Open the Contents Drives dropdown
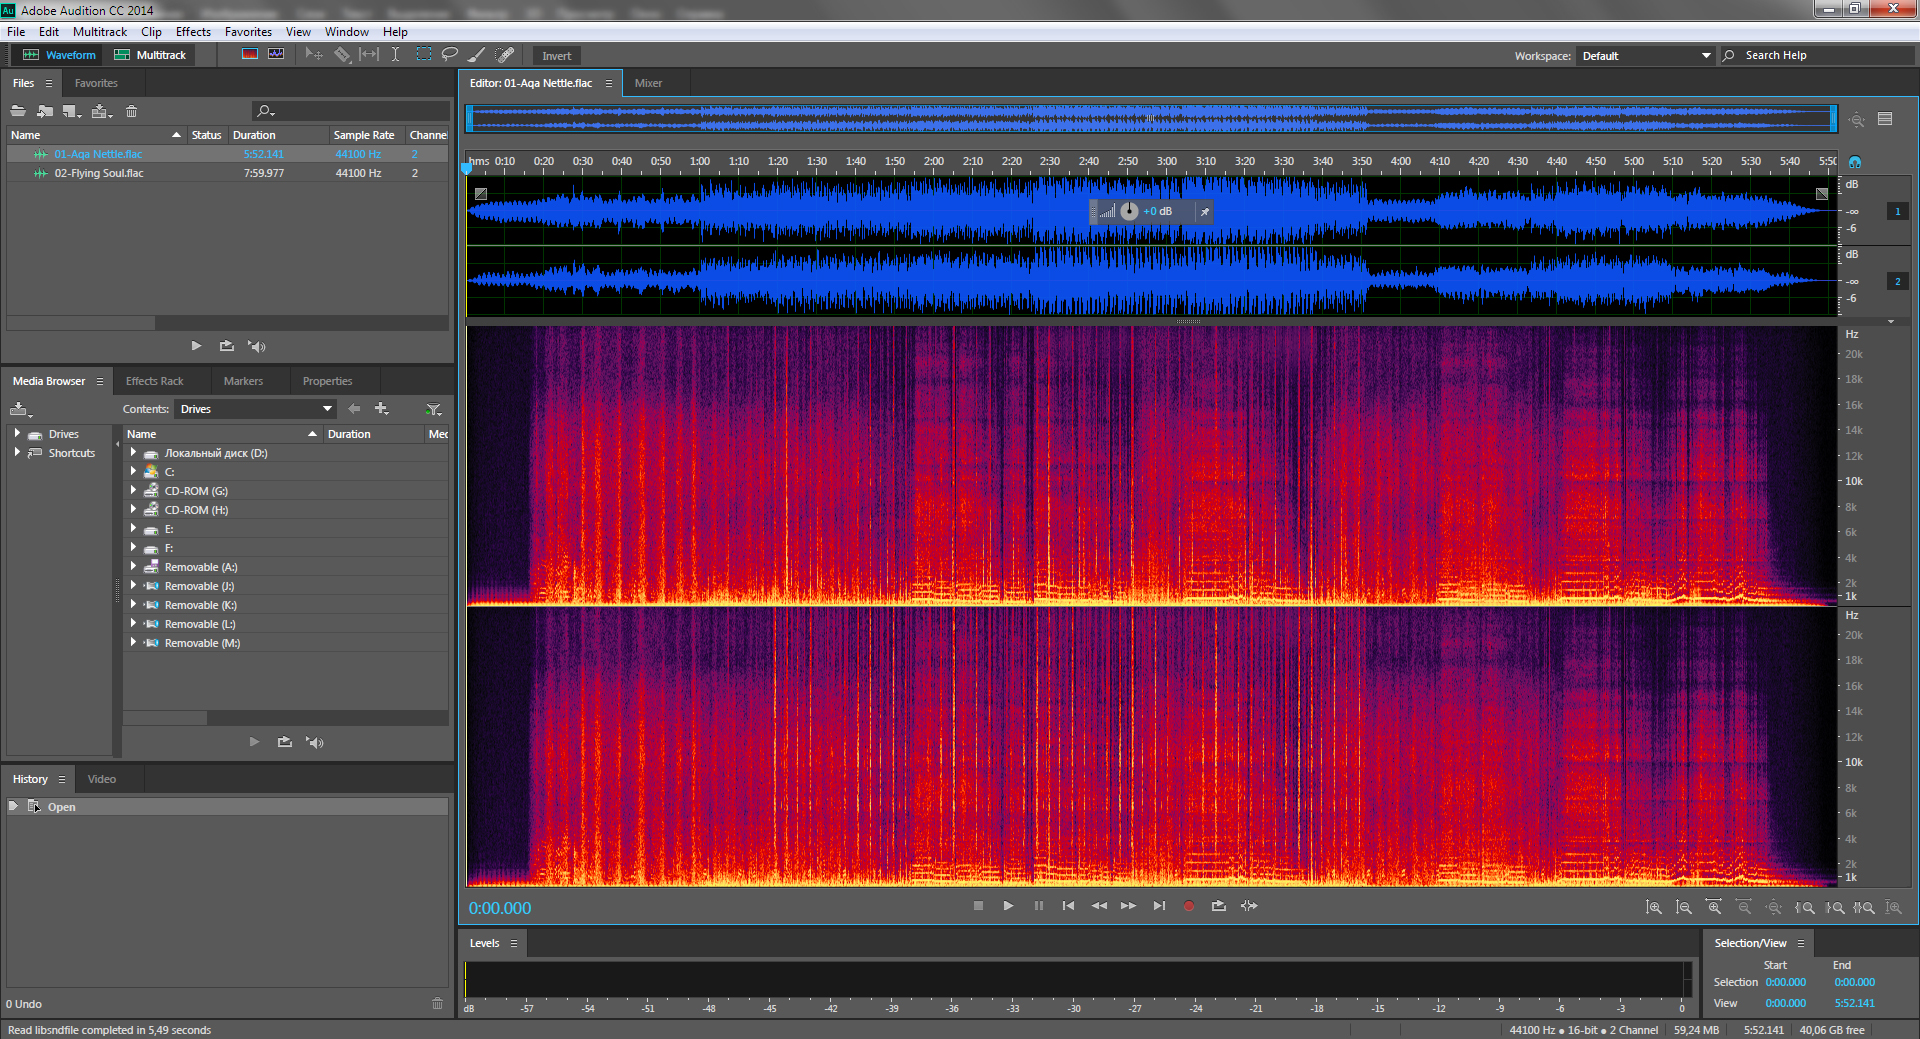The height and width of the screenshot is (1039, 1920). coord(255,409)
